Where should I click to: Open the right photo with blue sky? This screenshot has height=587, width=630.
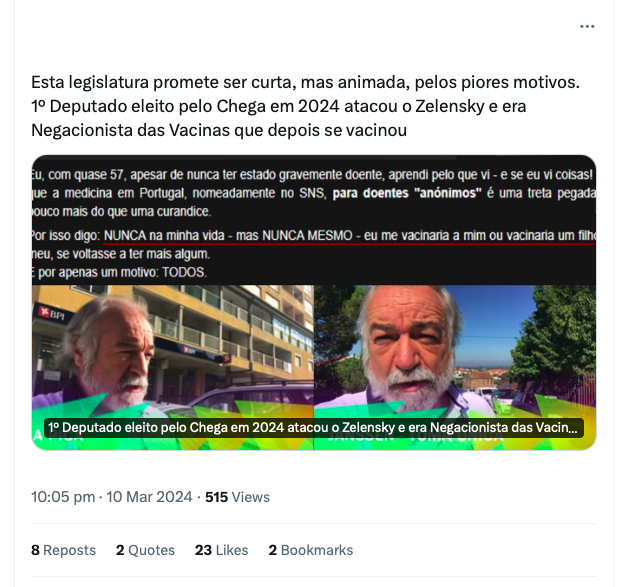click(x=455, y=367)
